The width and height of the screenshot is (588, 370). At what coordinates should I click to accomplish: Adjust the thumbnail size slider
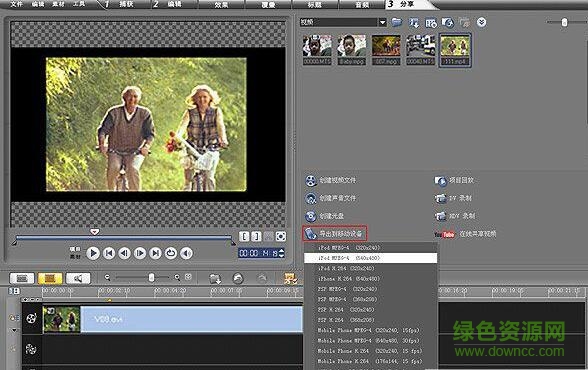coord(564,22)
